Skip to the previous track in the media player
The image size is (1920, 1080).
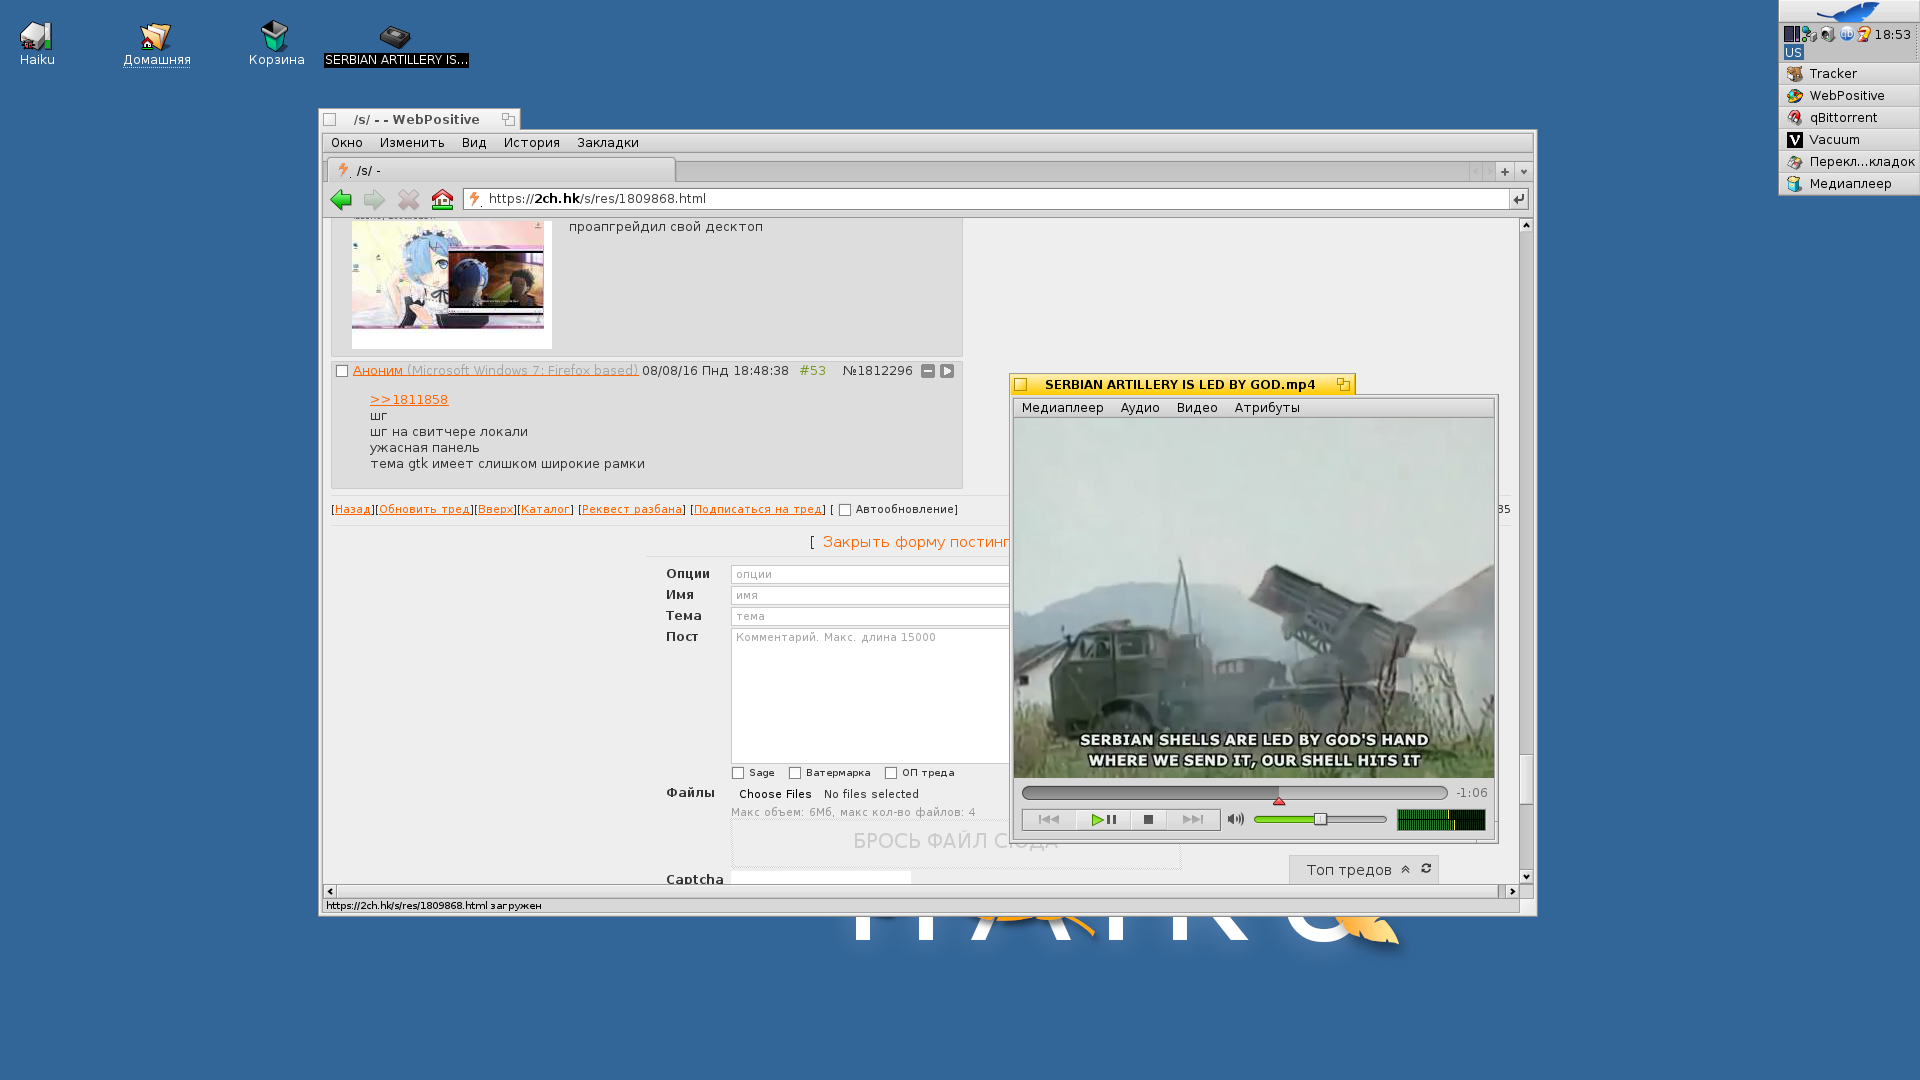pos(1049,820)
